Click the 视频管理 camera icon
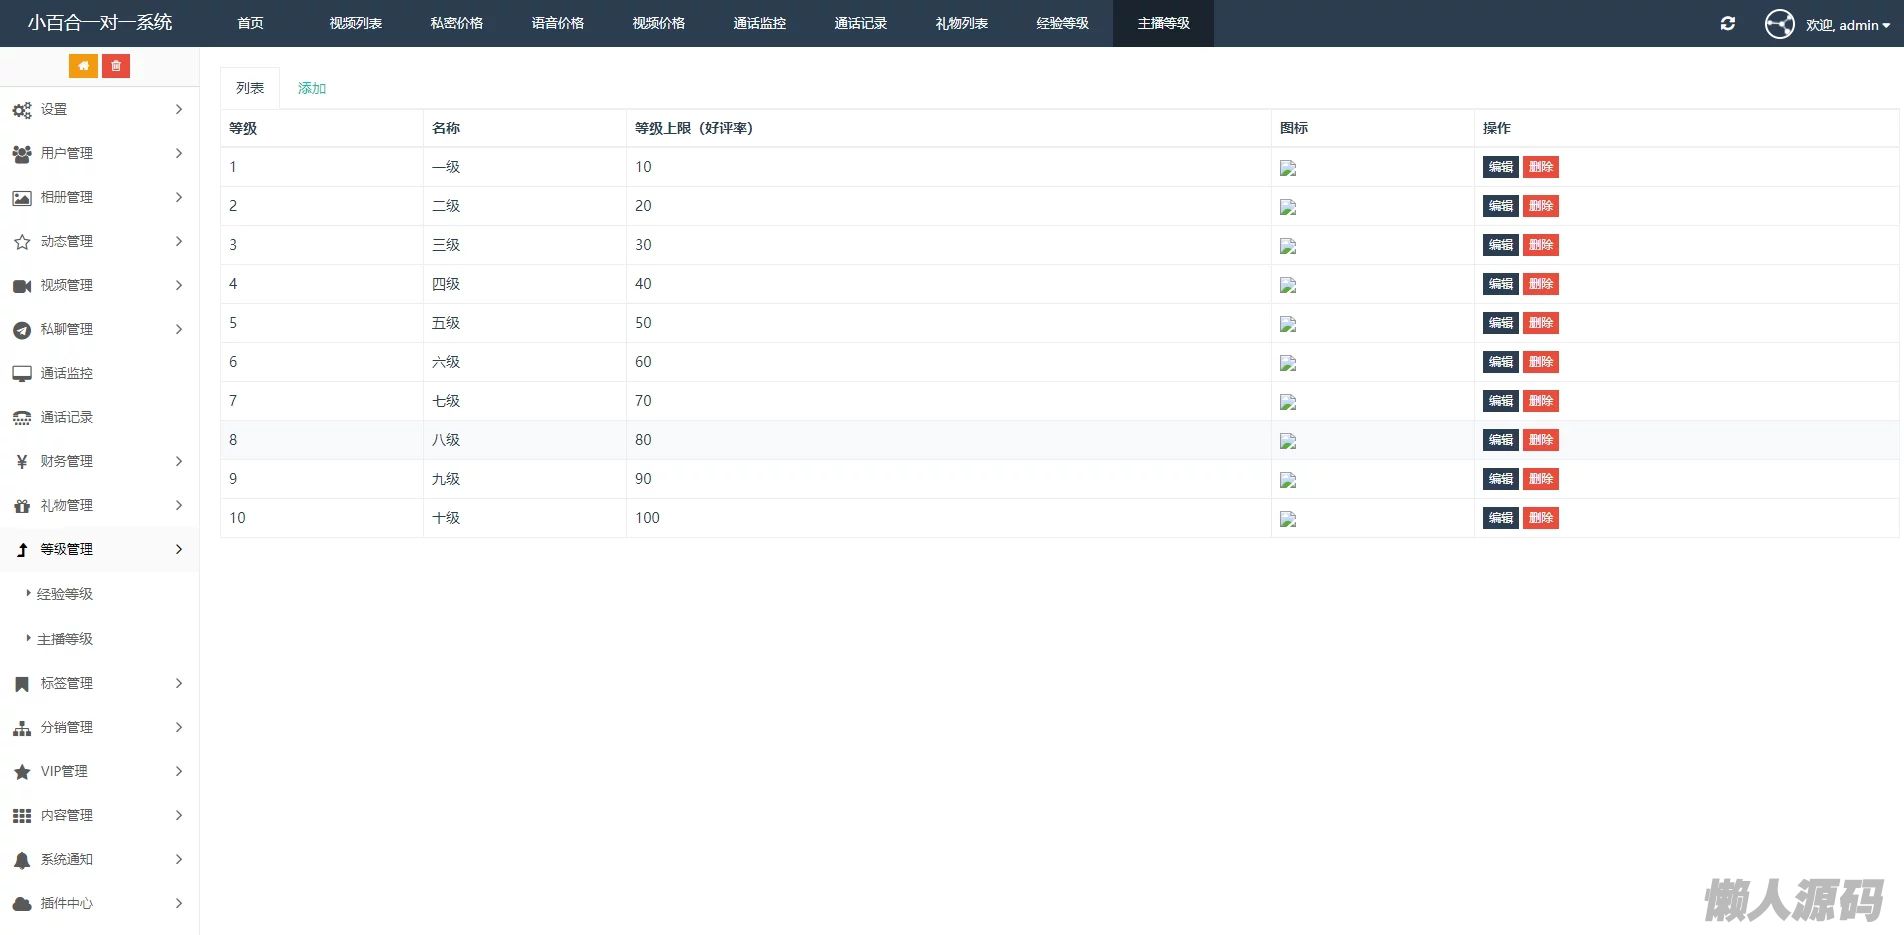The height and width of the screenshot is (935, 1904). pyautogui.click(x=22, y=286)
